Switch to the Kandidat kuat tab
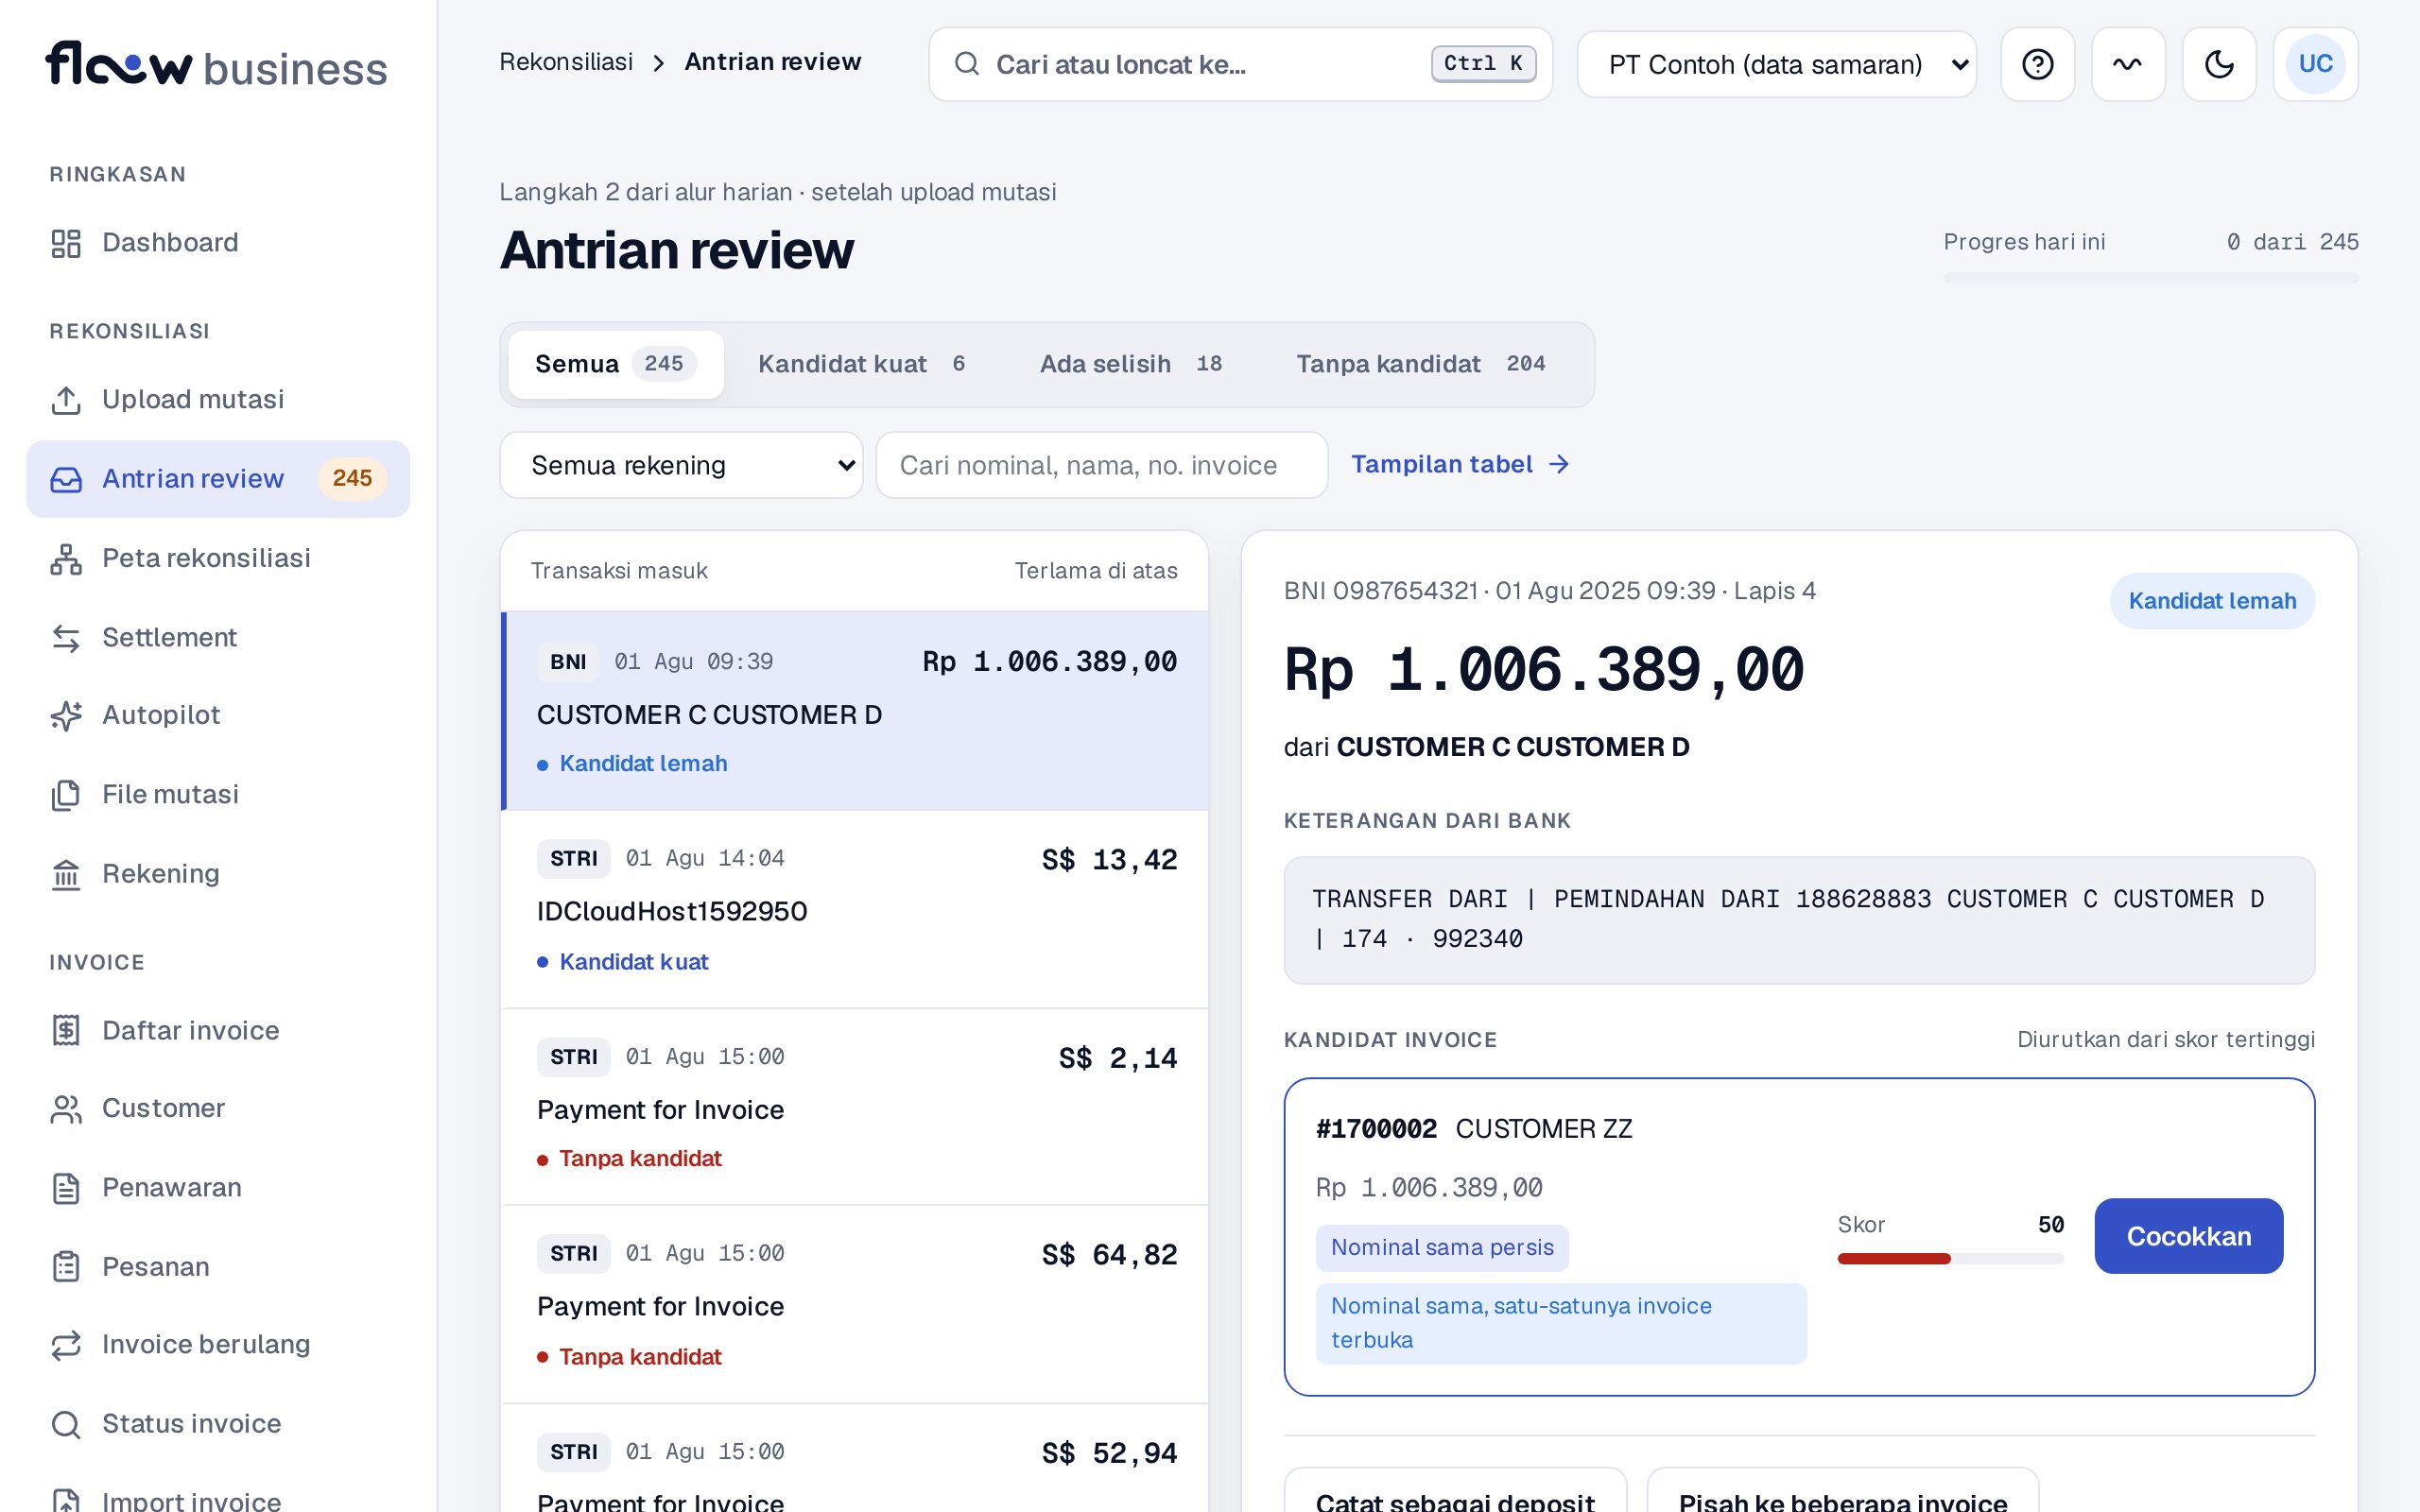The image size is (2420, 1512). tap(862, 364)
